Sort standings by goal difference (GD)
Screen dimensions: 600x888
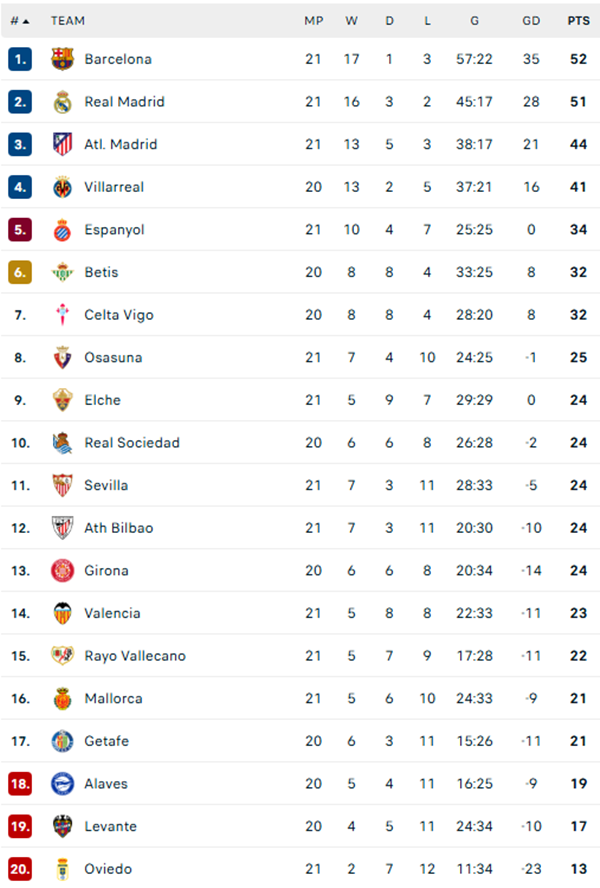tap(531, 20)
